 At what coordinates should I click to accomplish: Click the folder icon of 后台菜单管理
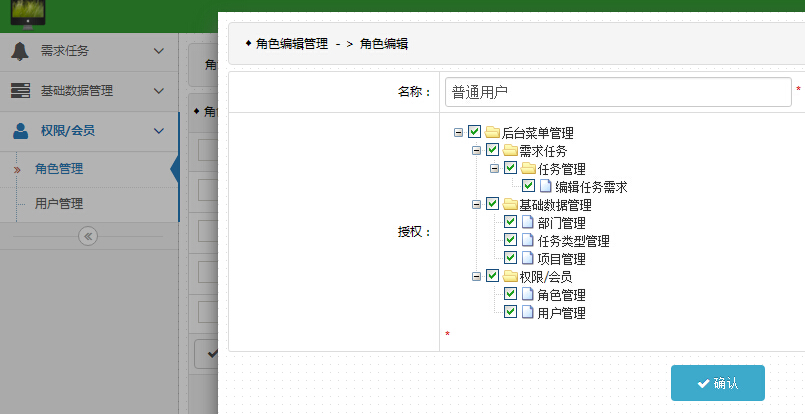[x=492, y=133]
